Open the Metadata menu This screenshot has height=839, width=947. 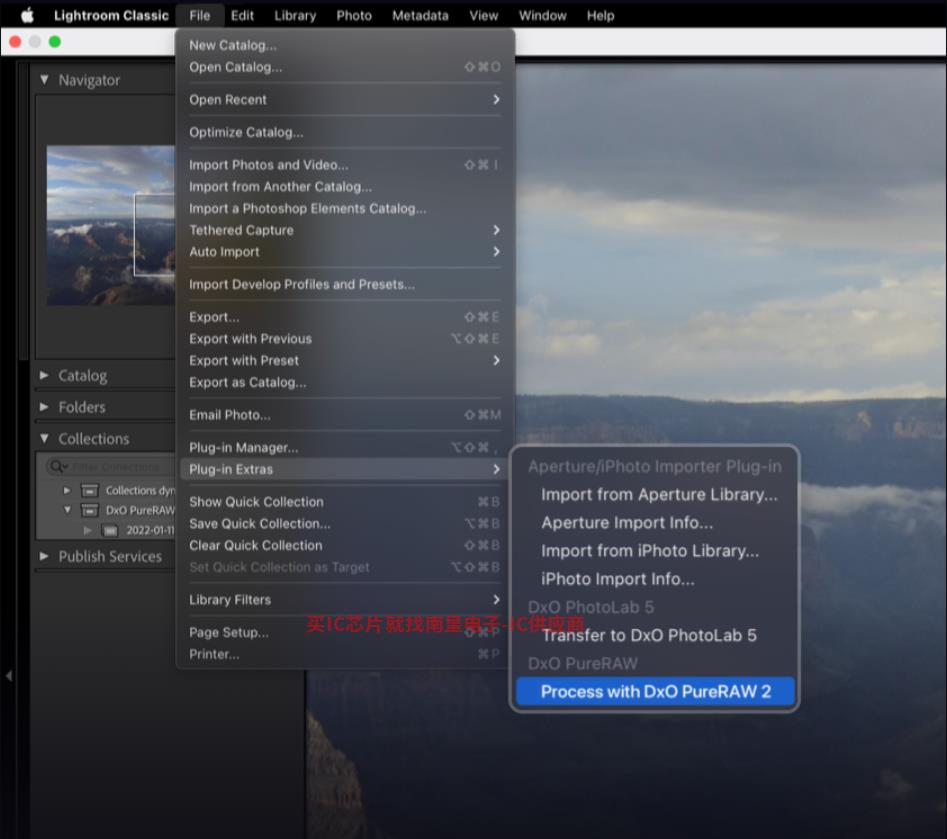pyautogui.click(x=420, y=16)
